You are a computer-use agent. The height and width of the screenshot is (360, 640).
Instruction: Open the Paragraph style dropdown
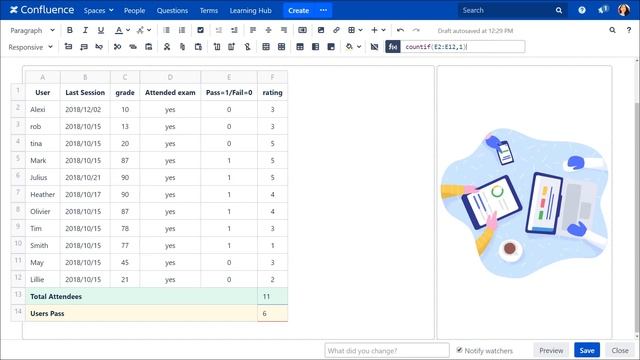[x=32, y=31]
